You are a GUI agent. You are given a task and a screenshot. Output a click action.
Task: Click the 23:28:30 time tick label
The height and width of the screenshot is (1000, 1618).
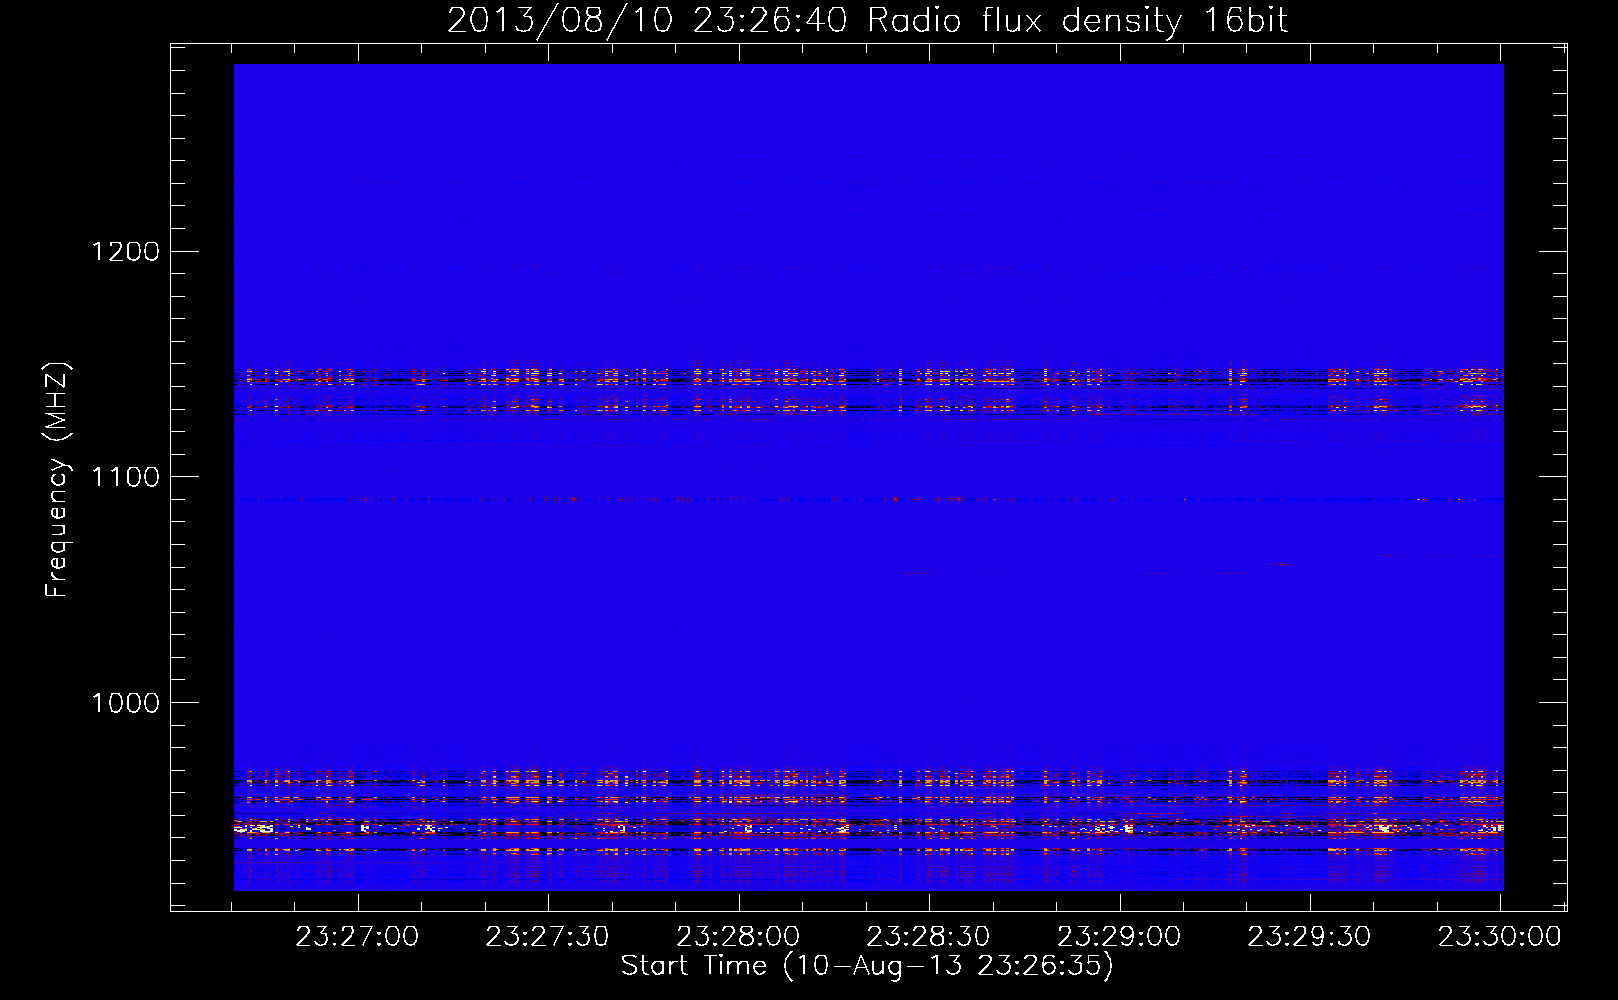pyautogui.click(x=928, y=937)
